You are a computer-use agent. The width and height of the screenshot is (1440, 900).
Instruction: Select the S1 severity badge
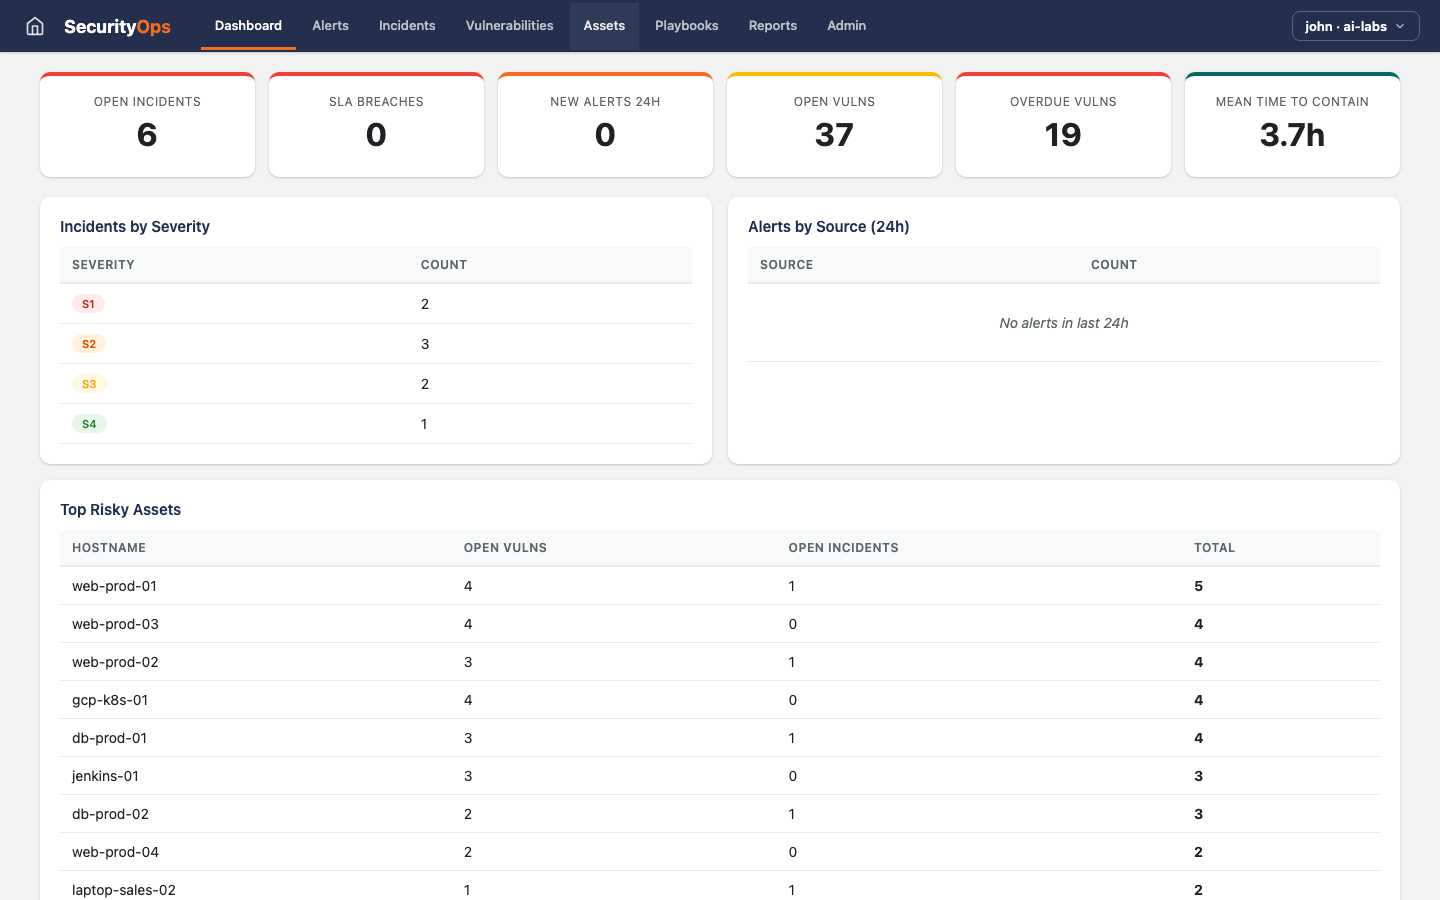tap(89, 303)
